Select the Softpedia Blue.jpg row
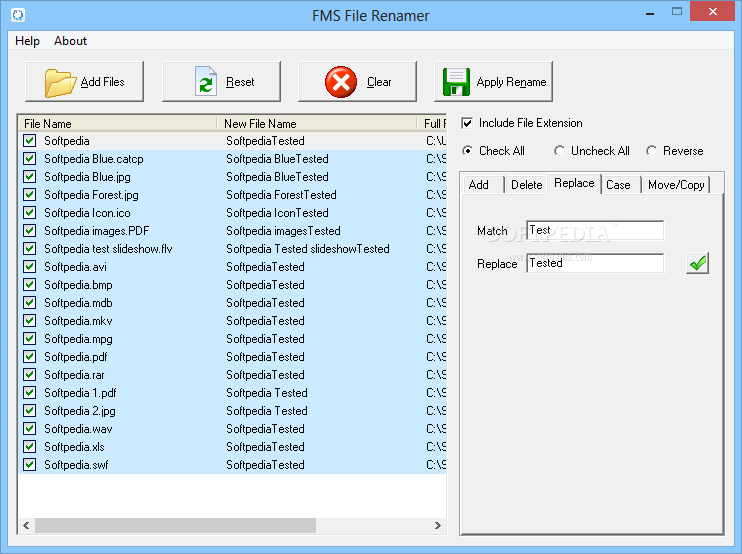The height and width of the screenshot is (554, 742). [232, 176]
